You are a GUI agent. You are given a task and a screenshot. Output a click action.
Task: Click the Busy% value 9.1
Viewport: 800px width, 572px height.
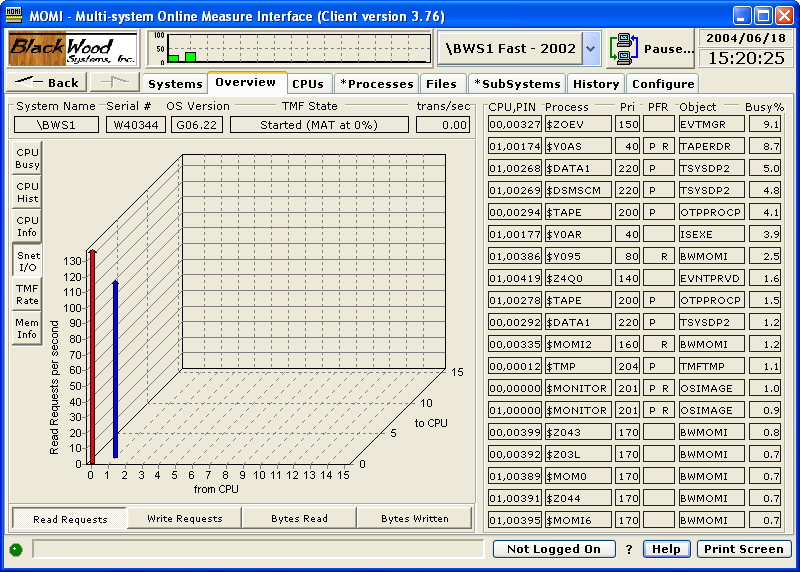pos(765,124)
